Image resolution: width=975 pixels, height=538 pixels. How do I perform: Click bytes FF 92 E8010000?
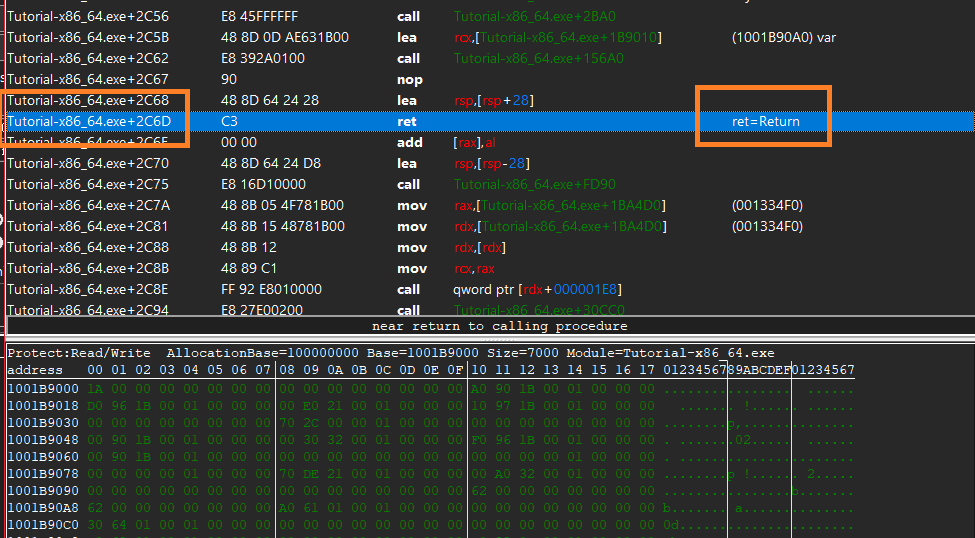[271, 289]
